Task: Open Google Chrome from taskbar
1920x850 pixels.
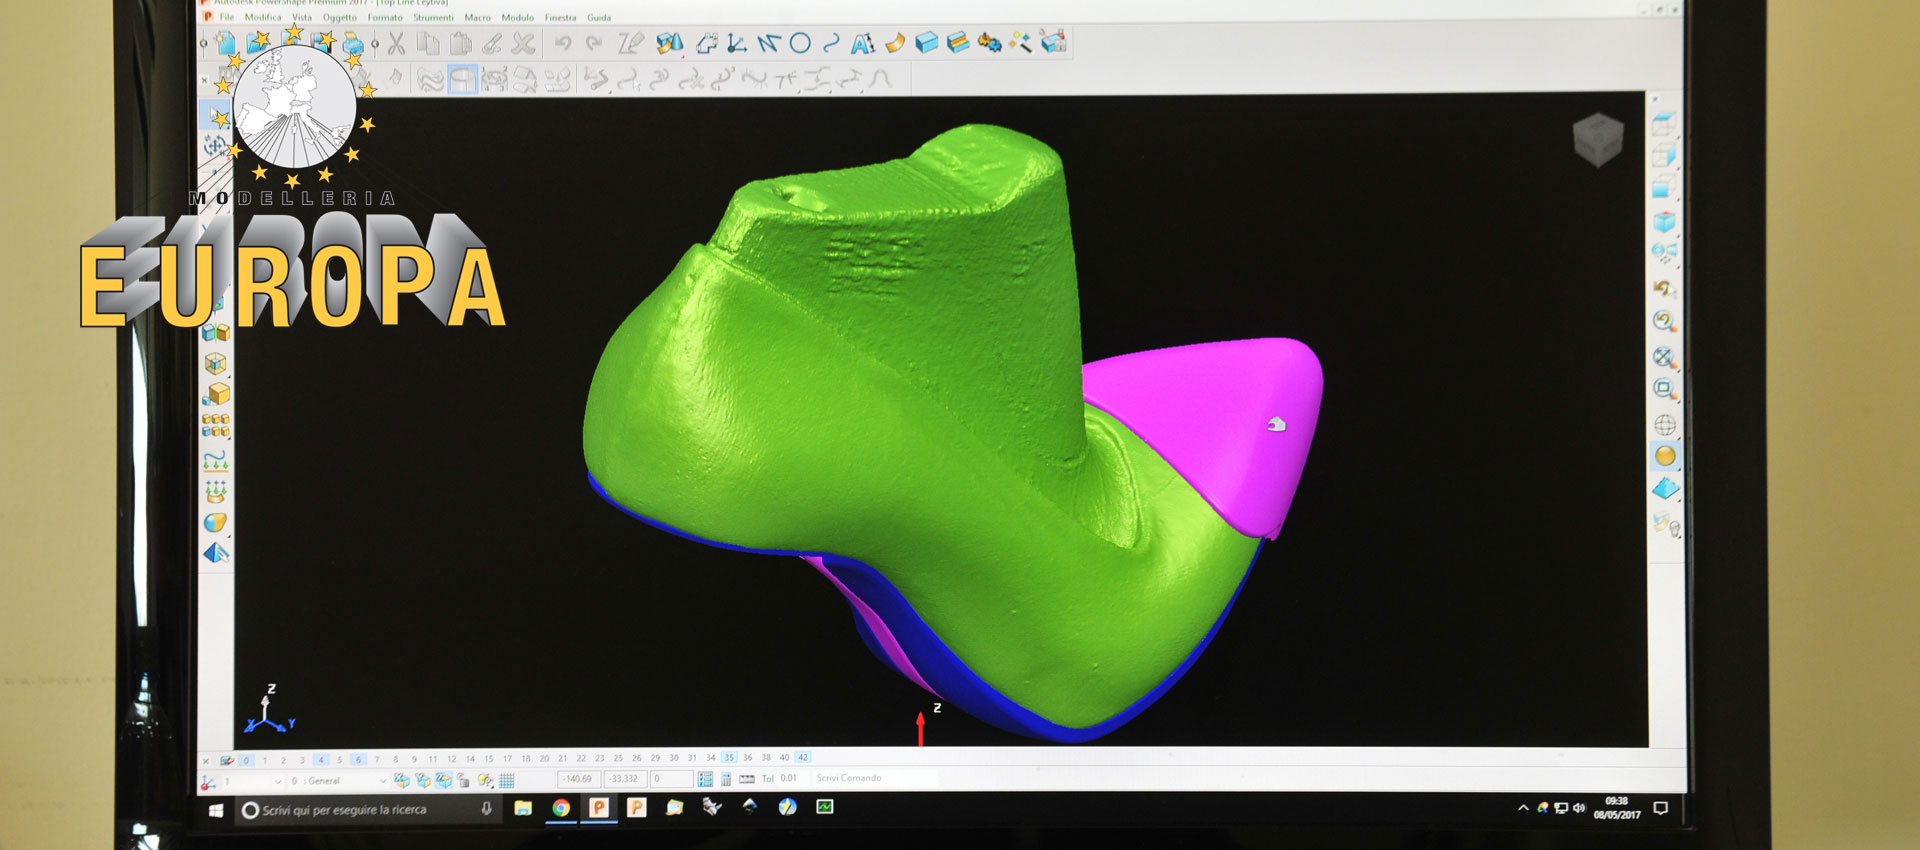Action: pyautogui.click(x=561, y=808)
